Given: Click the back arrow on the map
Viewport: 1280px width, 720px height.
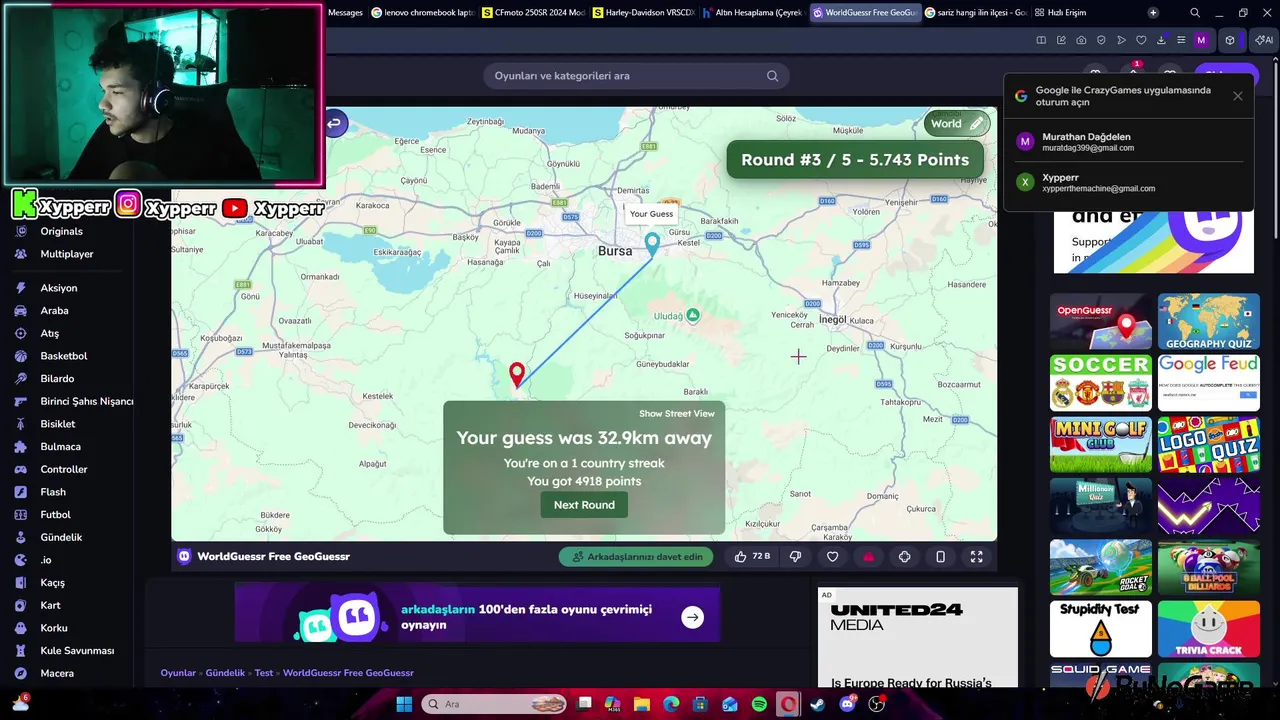Looking at the screenshot, I should [x=335, y=124].
